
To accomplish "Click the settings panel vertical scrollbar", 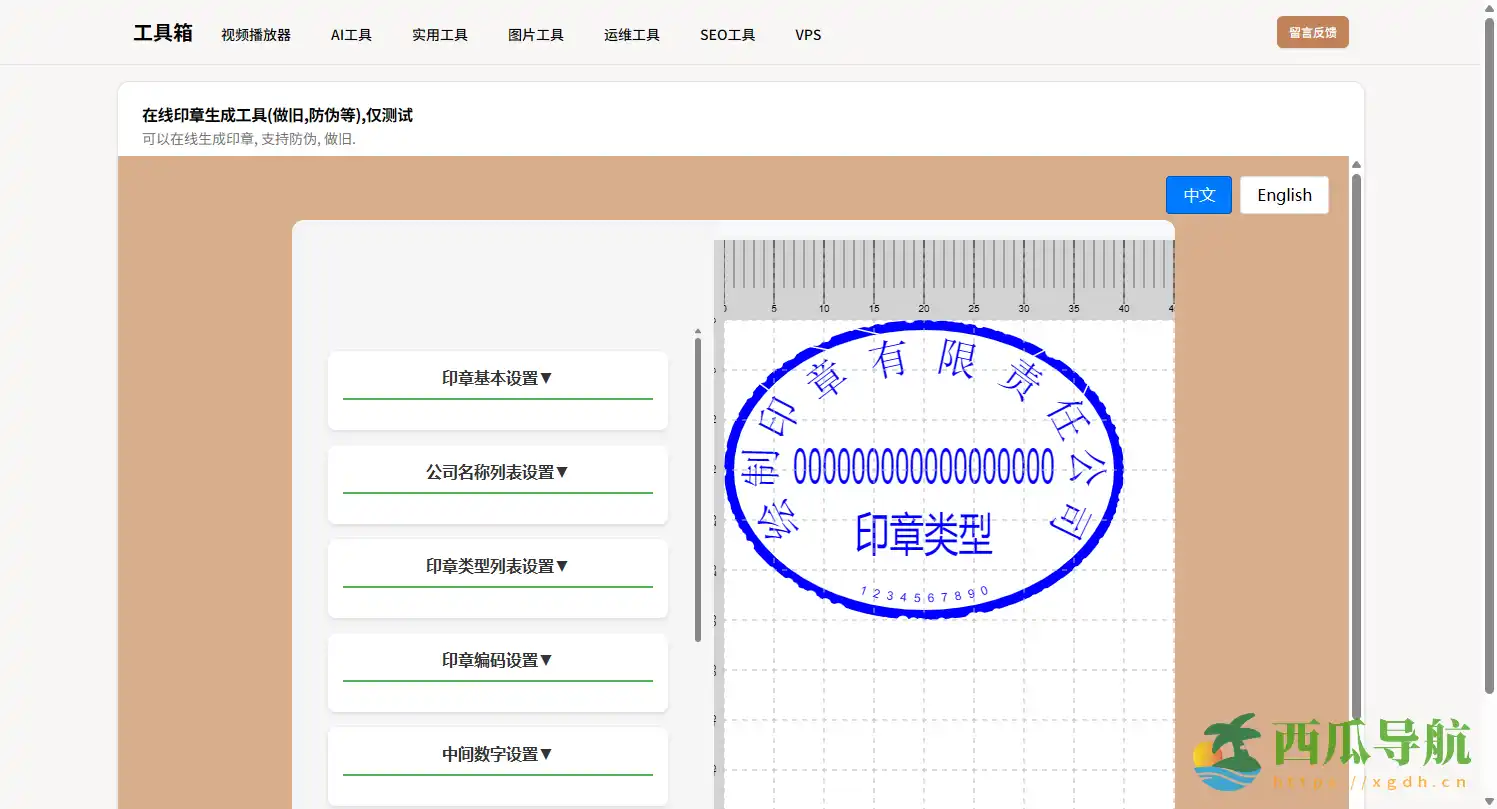I will click(698, 488).
